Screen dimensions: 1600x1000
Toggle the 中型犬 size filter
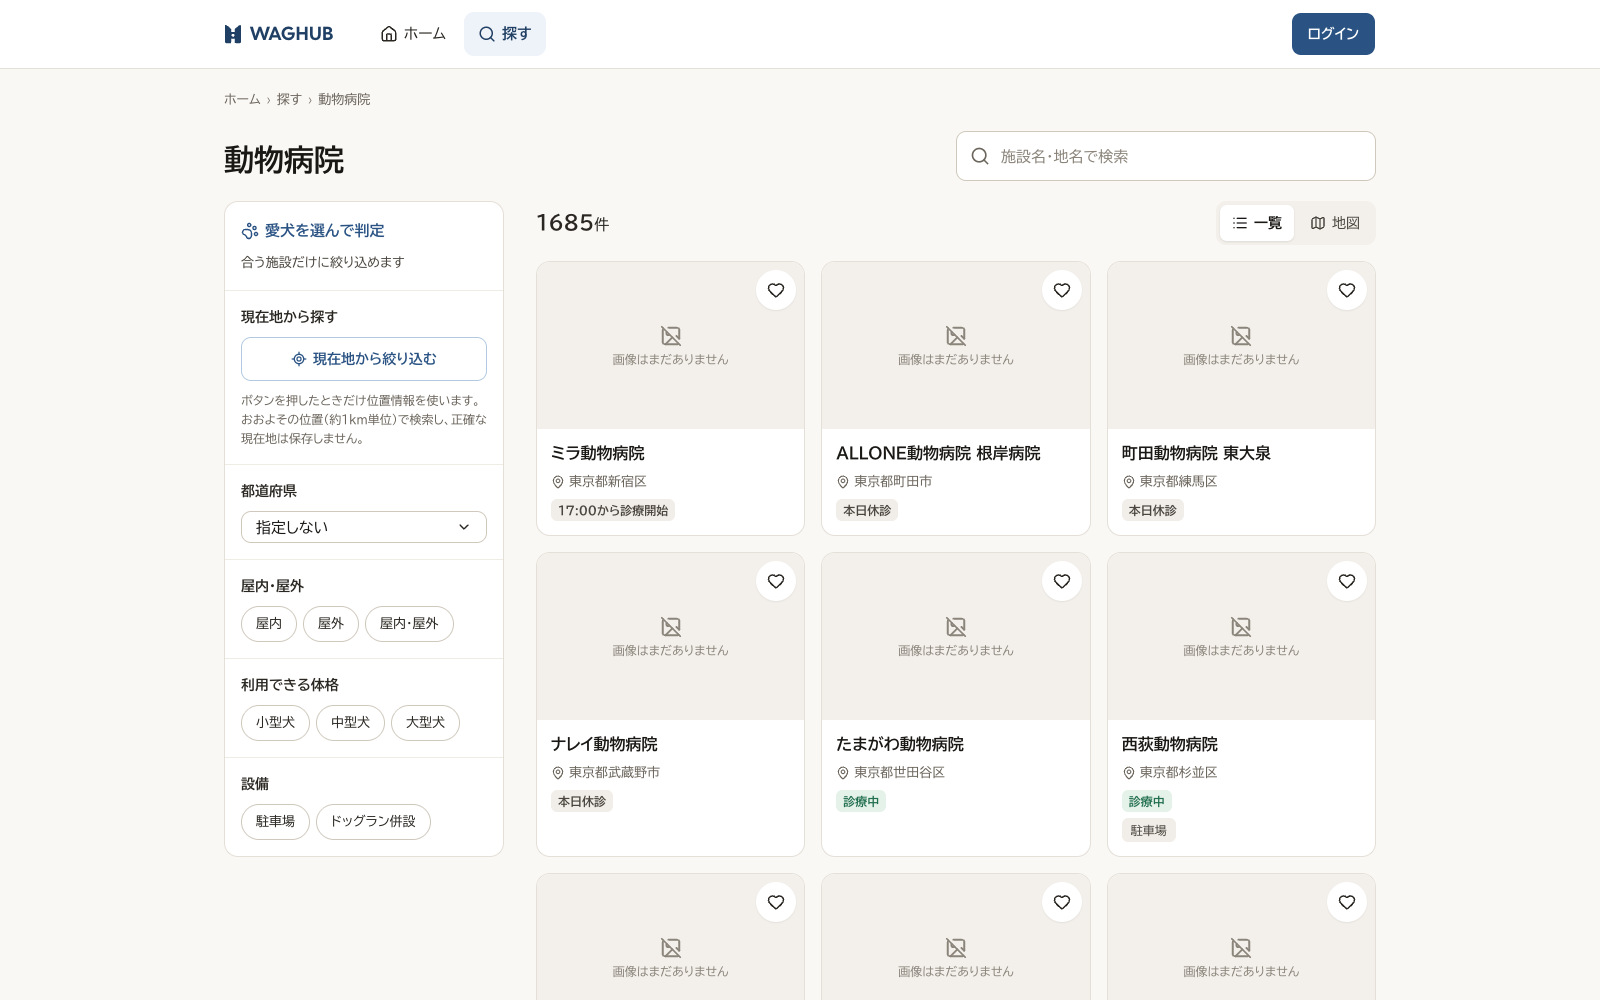tap(350, 723)
